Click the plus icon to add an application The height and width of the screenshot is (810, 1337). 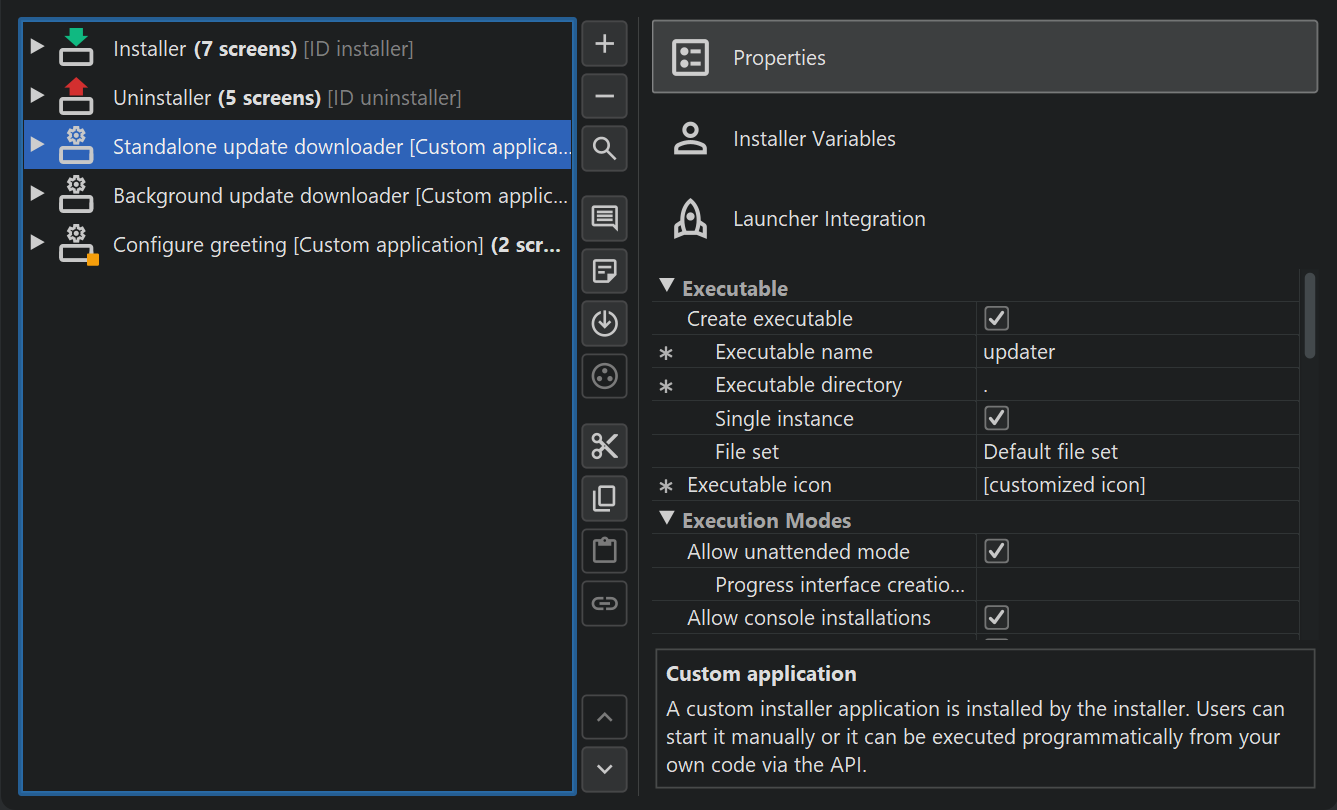pos(604,44)
